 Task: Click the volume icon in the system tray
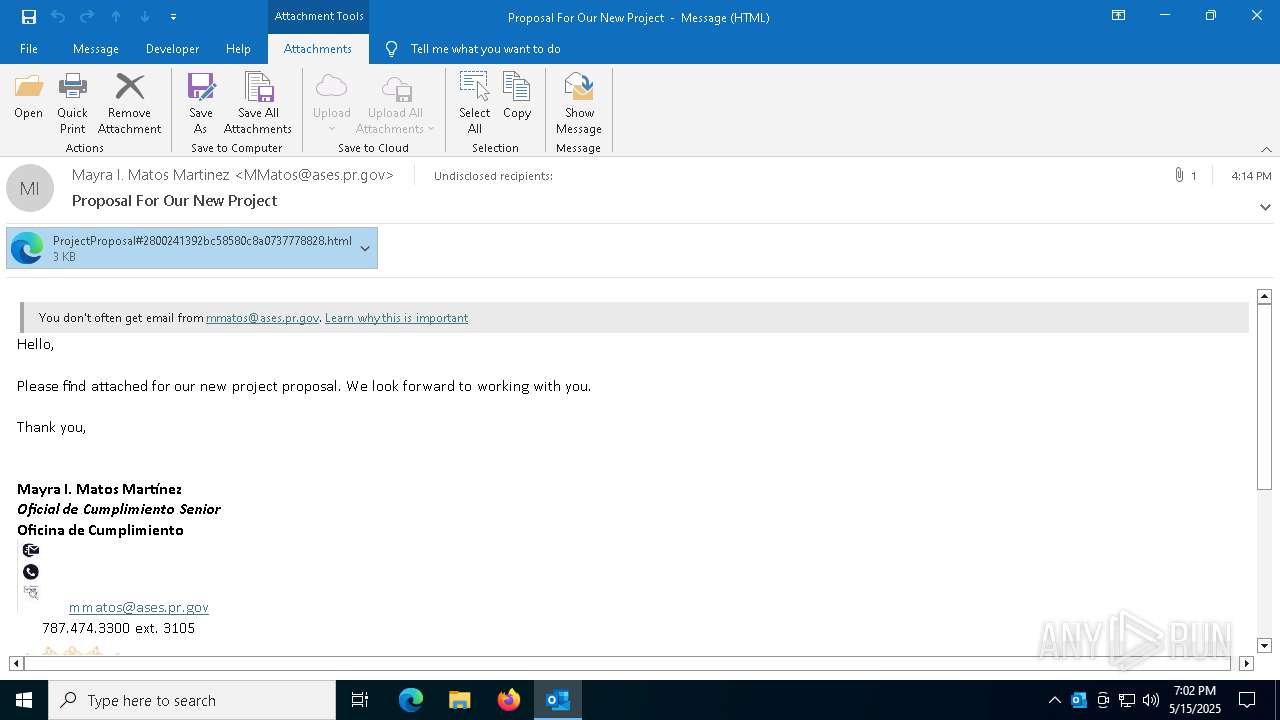coord(1150,700)
